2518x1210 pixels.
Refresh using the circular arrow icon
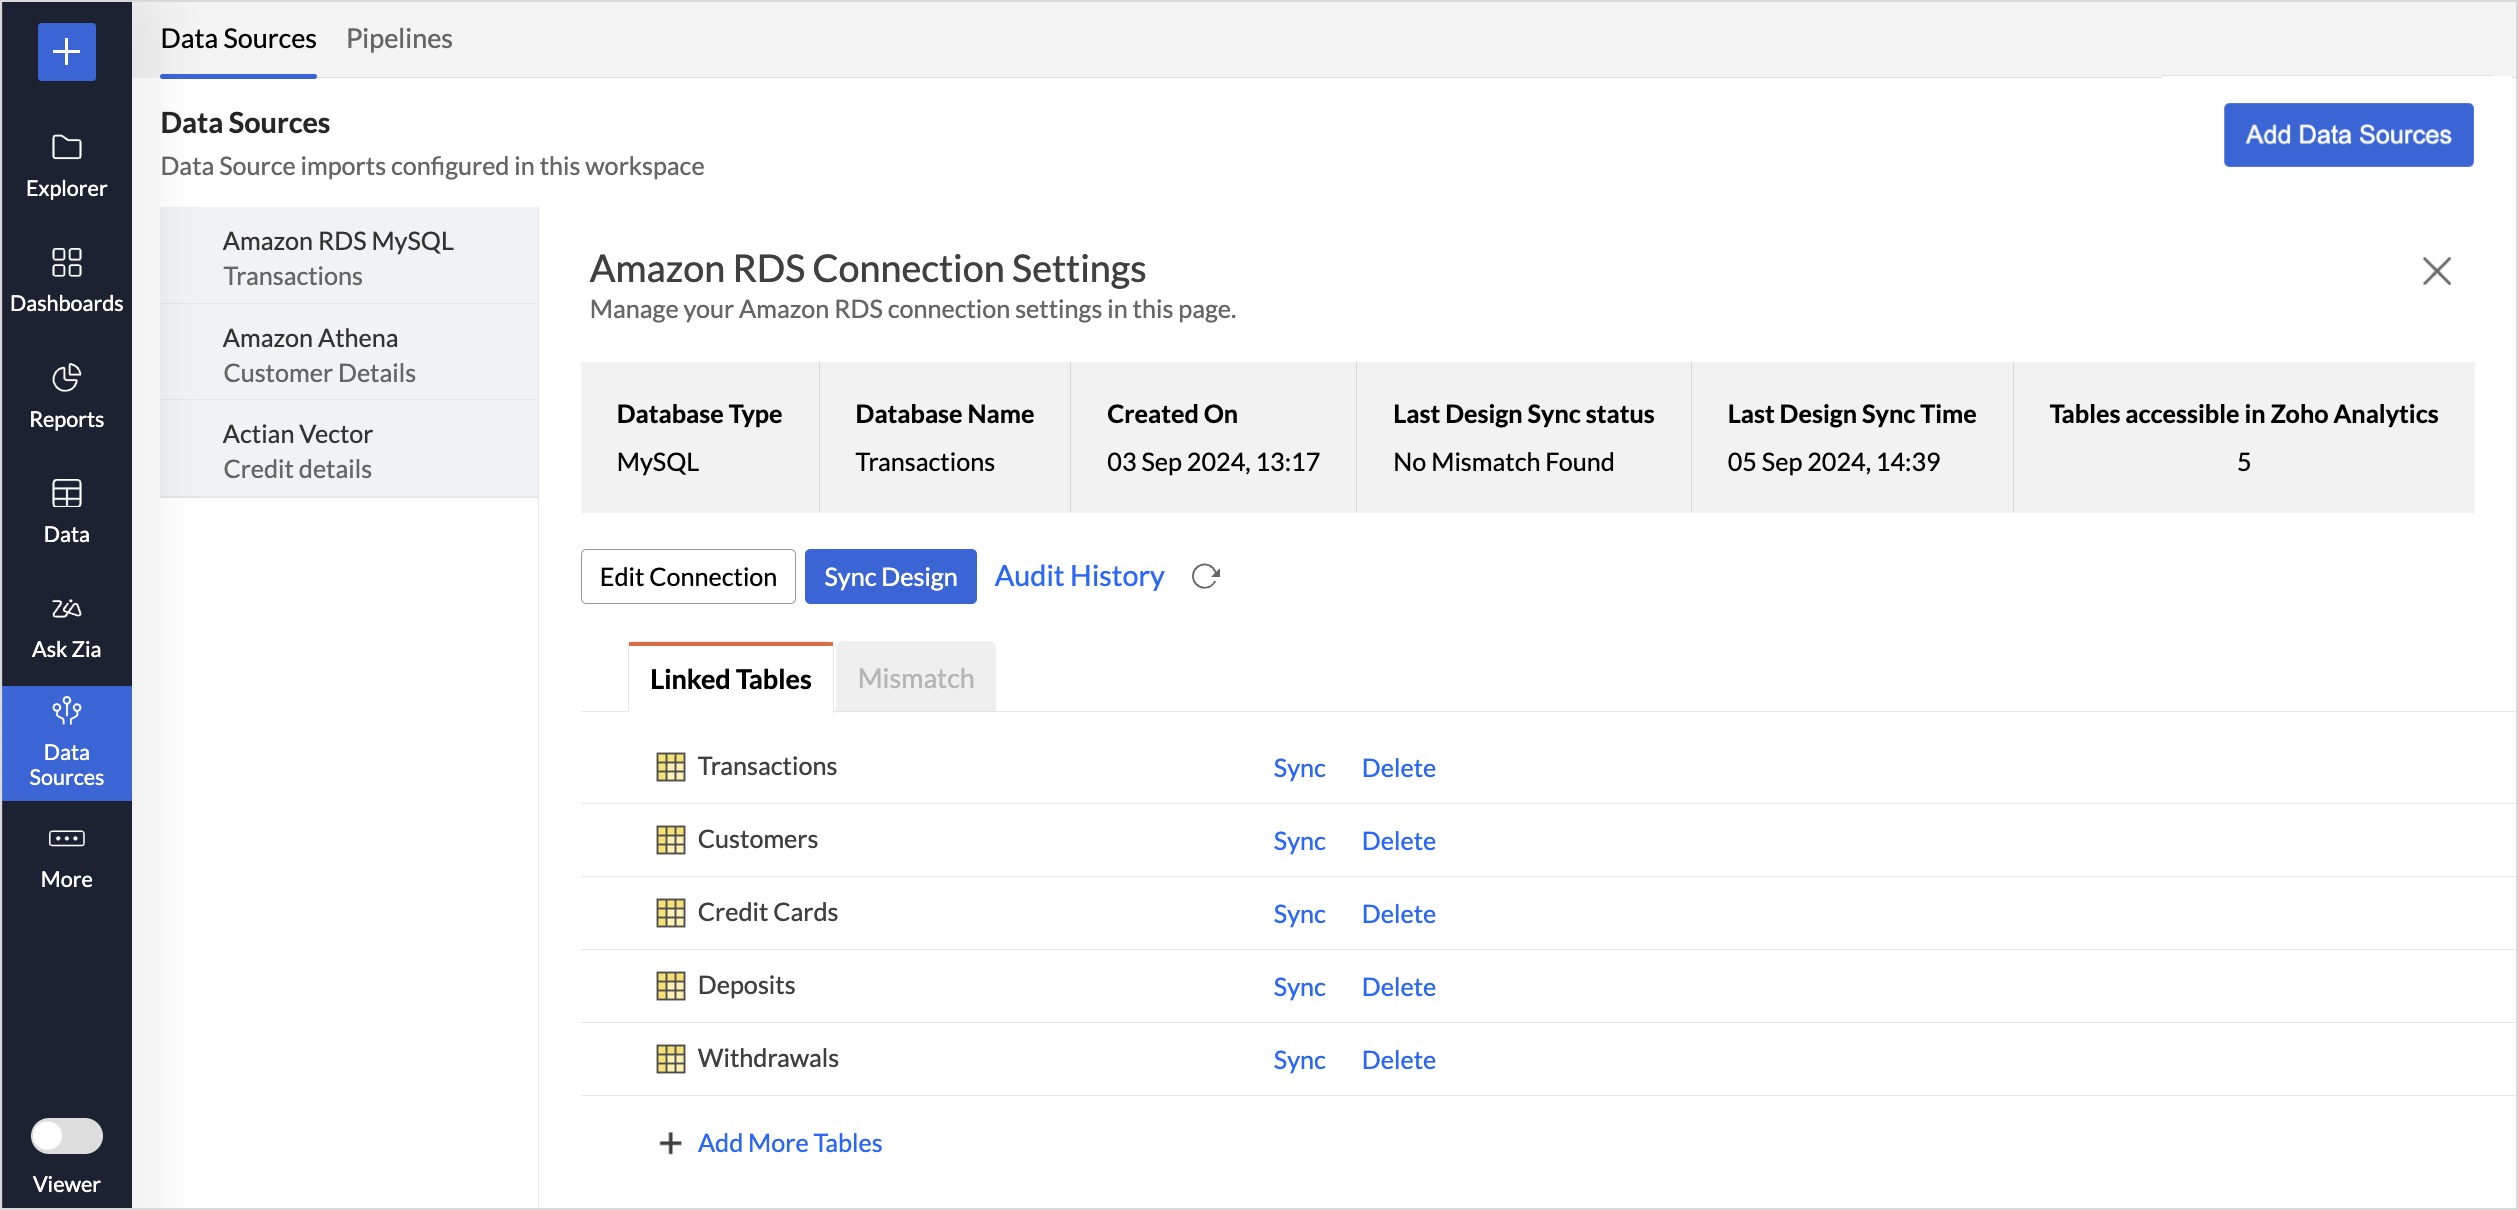[x=1205, y=576]
